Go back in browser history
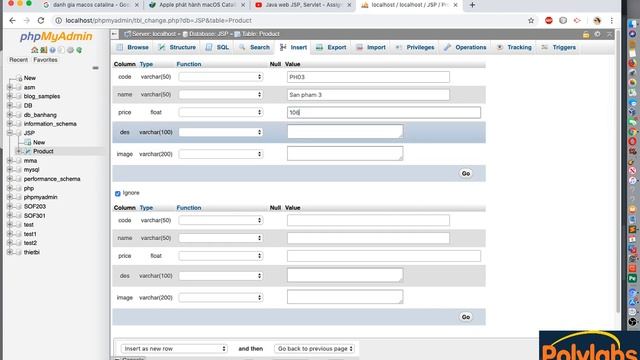 (12, 20)
